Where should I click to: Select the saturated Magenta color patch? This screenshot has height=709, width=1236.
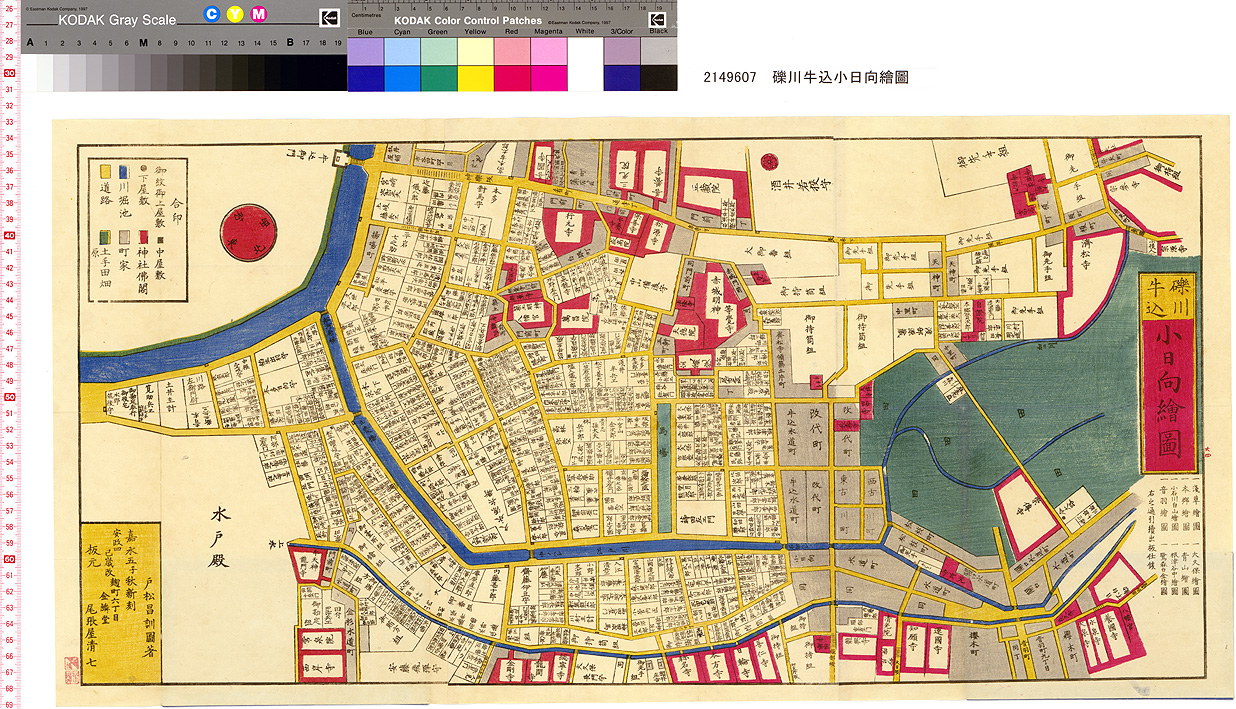(x=548, y=78)
